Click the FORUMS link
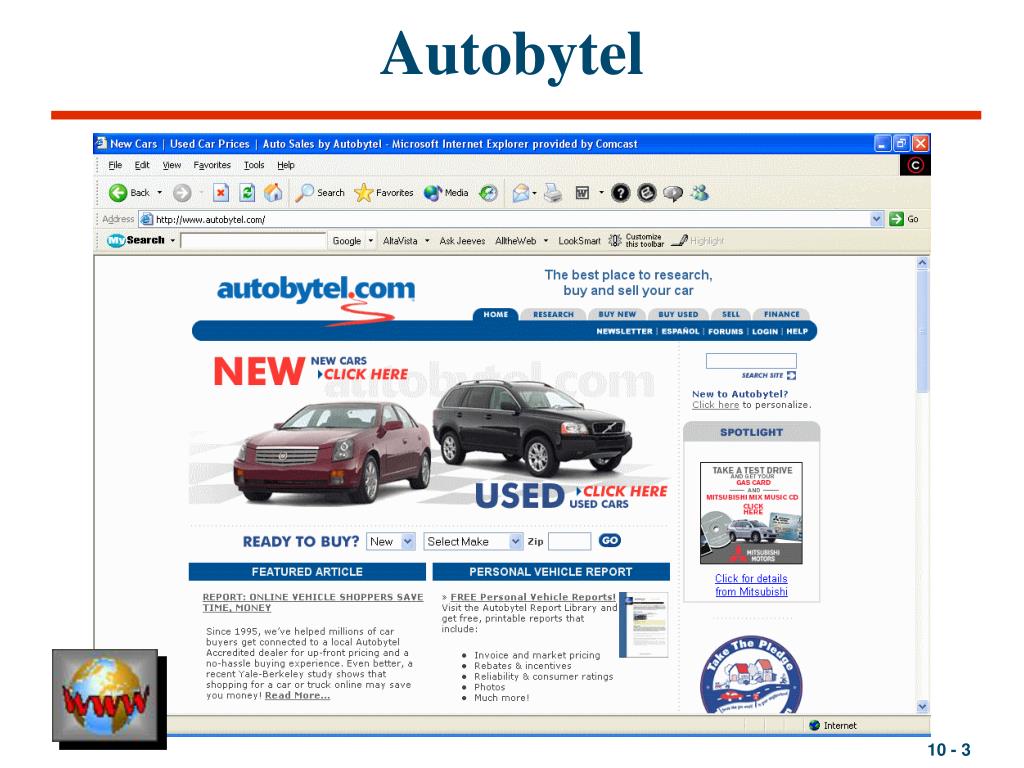 click(x=726, y=332)
